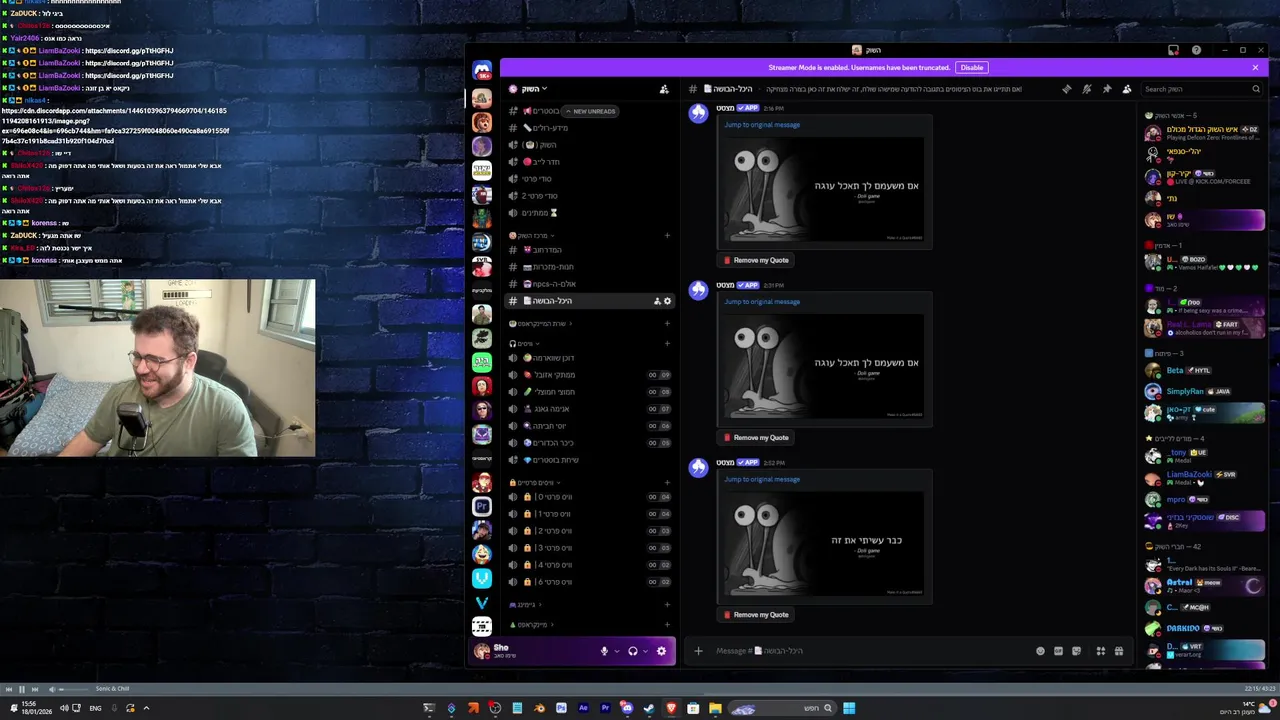Open Edit Channel gear on selected channel
The height and width of the screenshot is (720, 1280).
668,301
